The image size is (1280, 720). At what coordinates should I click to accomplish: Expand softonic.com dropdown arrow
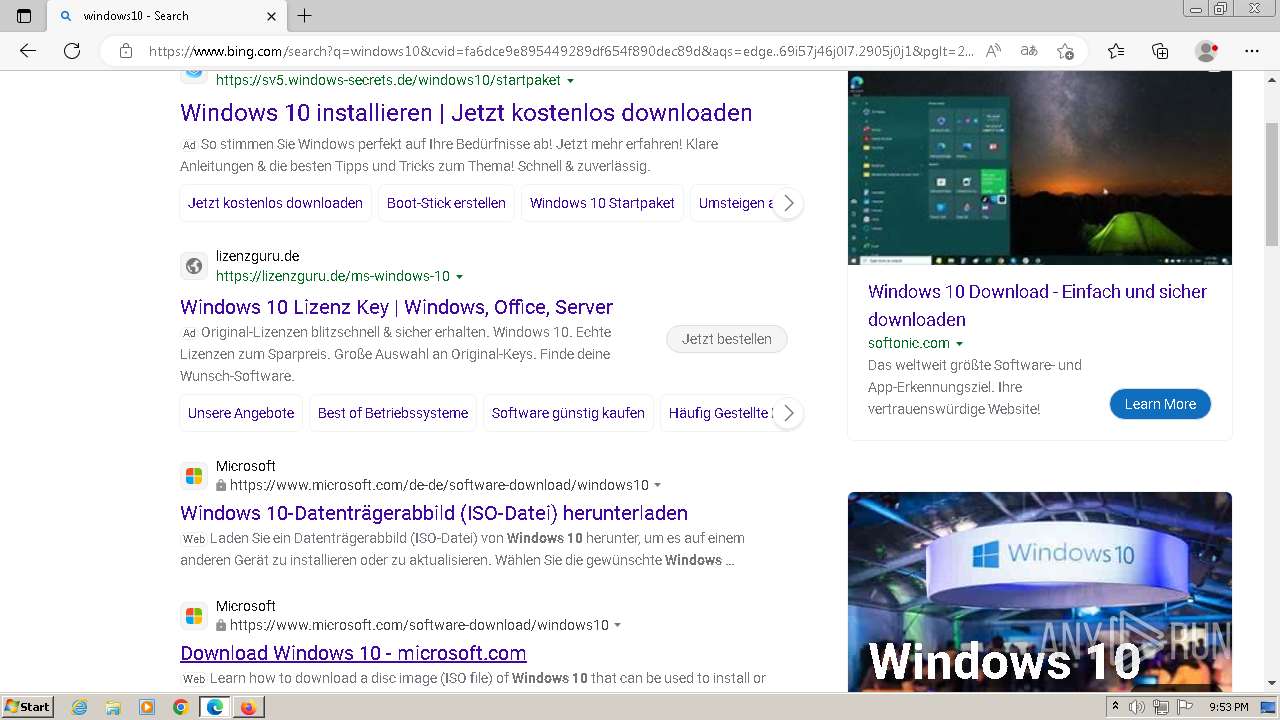pyautogui.click(x=960, y=344)
